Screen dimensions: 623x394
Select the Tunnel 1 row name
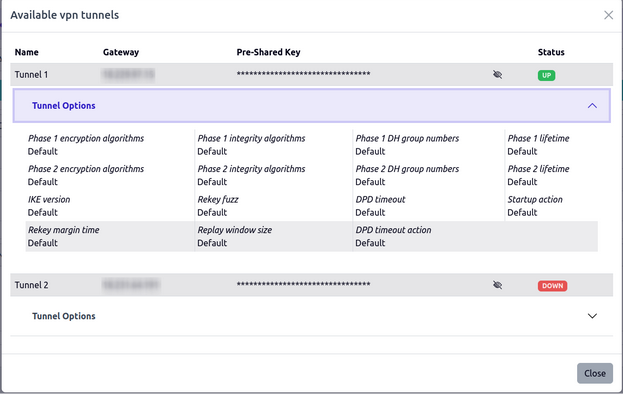pos(31,75)
